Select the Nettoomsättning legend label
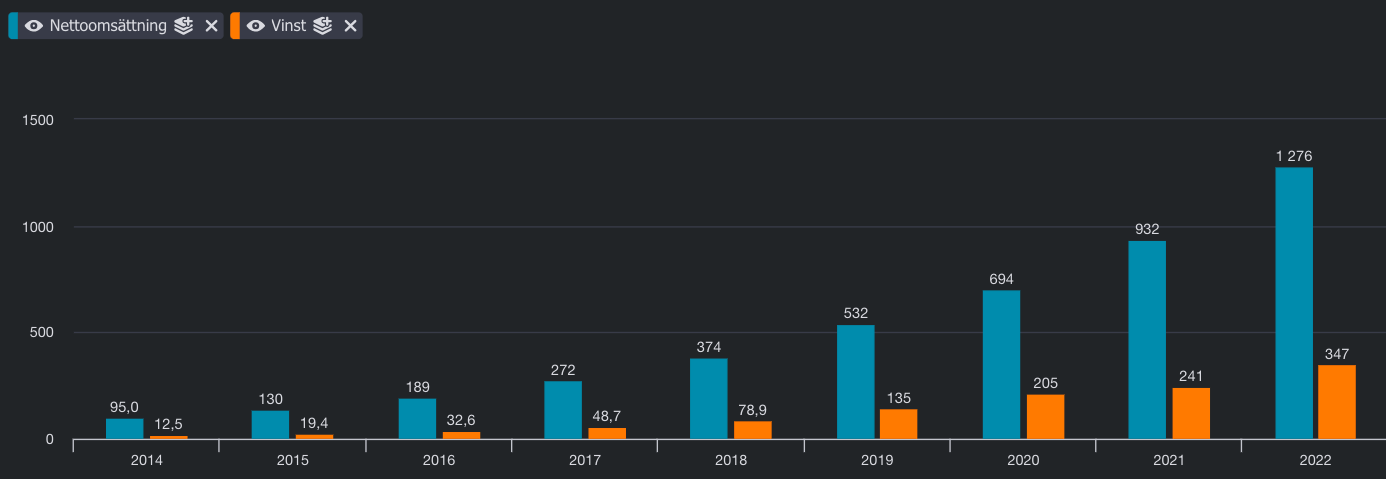1386x479 pixels. point(108,26)
